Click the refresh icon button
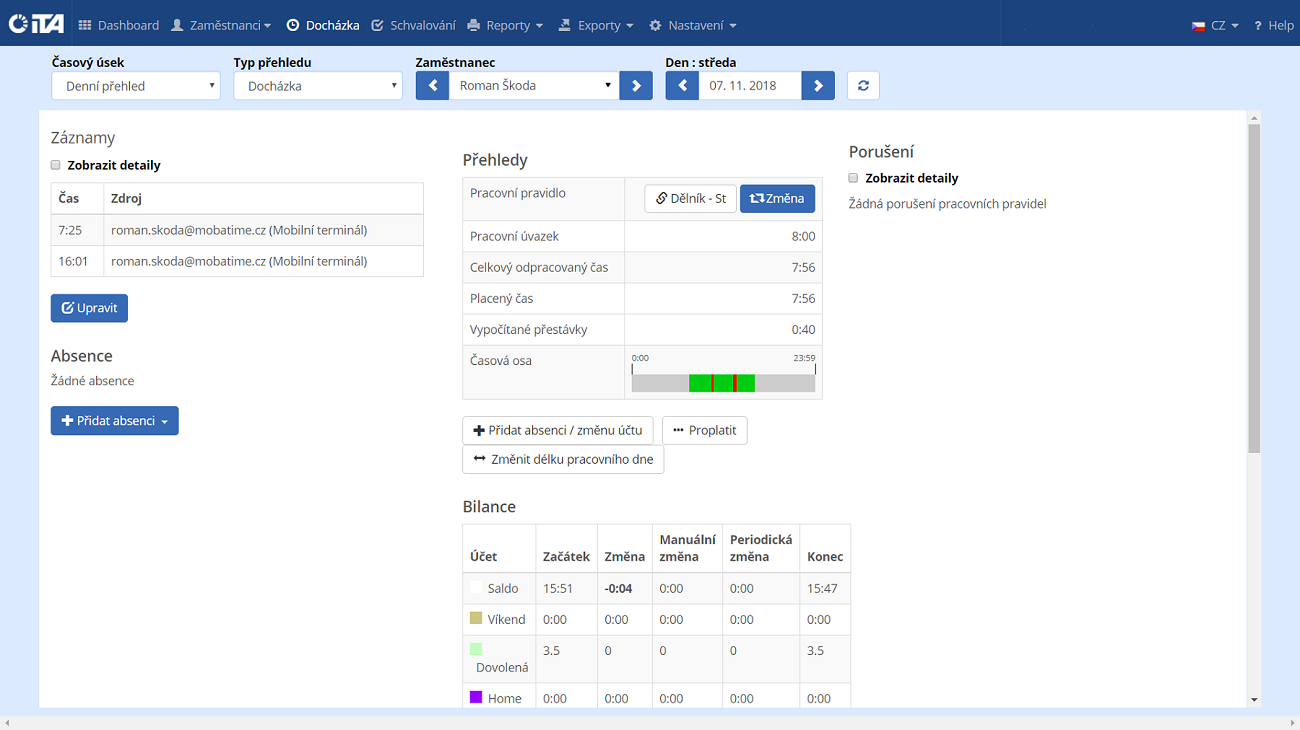The height and width of the screenshot is (730, 1300). (x=863, y=86)
